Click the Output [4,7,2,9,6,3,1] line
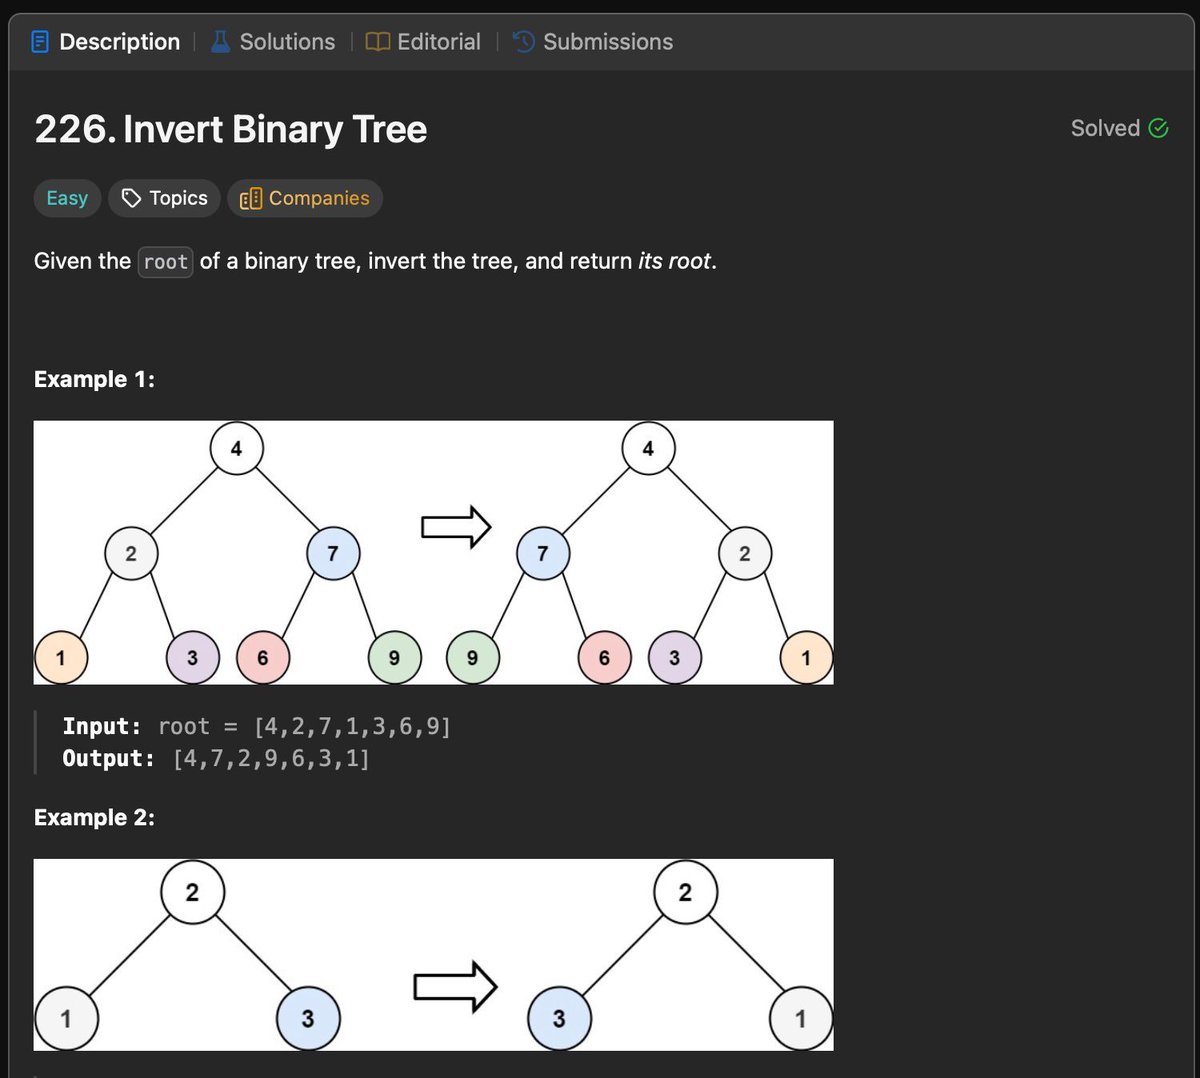Screen dimensions: 1200x1078 coord(216,758)
